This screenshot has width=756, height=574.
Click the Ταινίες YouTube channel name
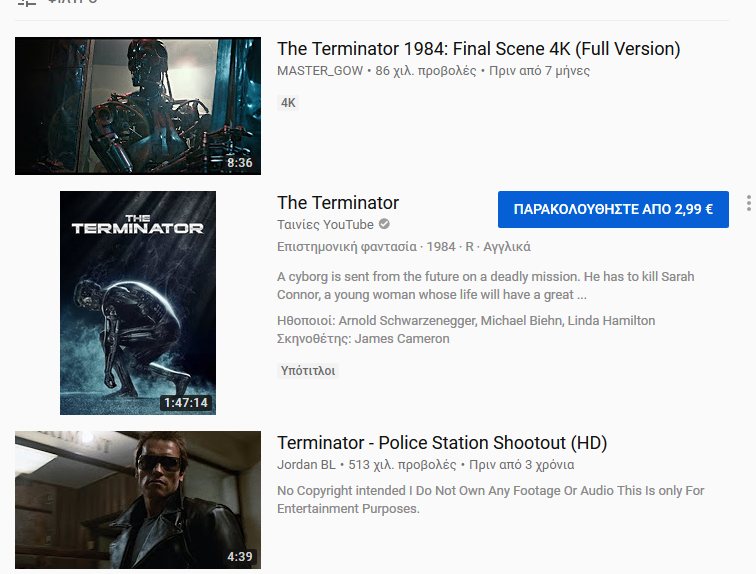[325, 225]
